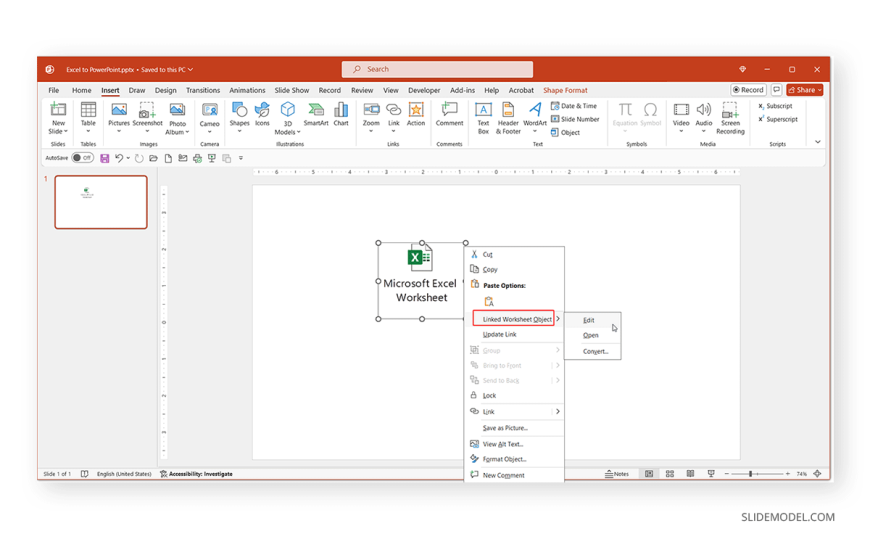Add an Action to the object

click(x=416, y=114)
